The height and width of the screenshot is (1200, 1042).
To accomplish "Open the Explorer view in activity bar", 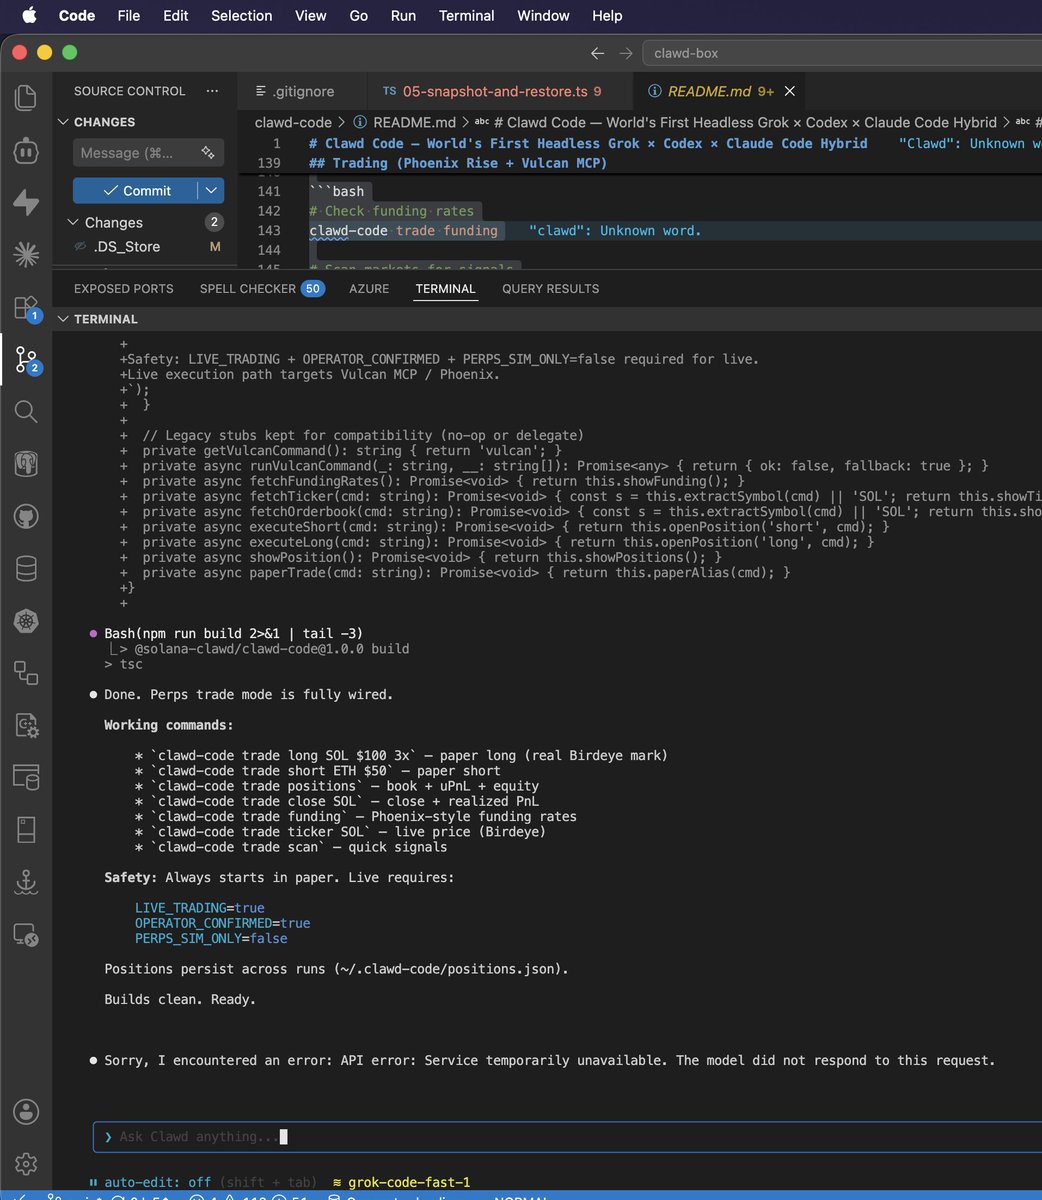I will click(26, 98).
